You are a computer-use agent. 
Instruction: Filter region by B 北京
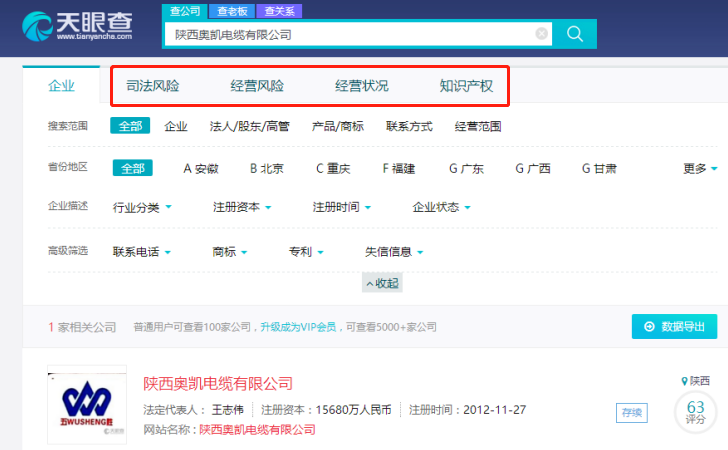(266, 169)
